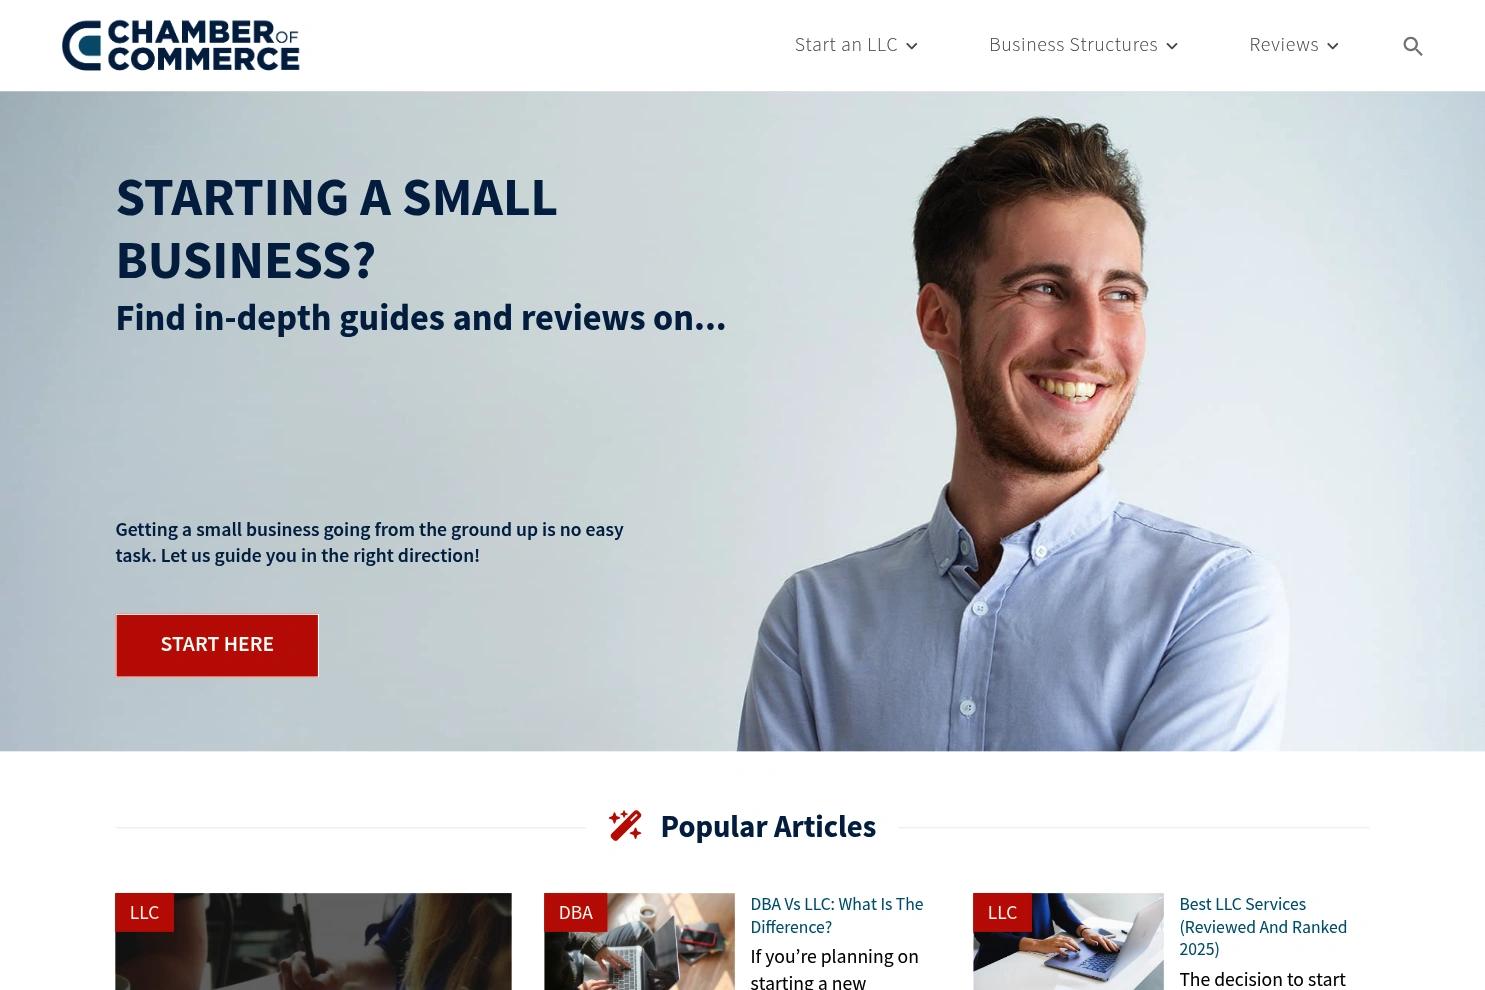Click LLC tag on Best LLC Services
The width and height of the screenshot is (1485, 990).
[x=1002, y=912]
